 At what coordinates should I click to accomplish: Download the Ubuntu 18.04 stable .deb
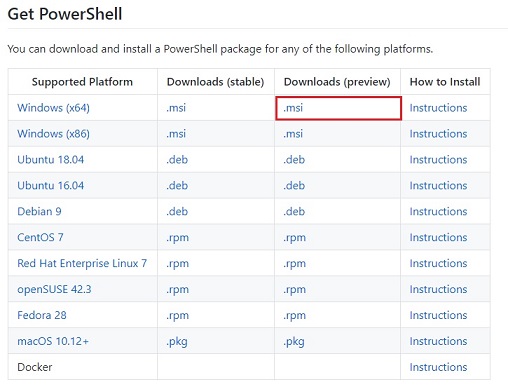pos(177,160)
